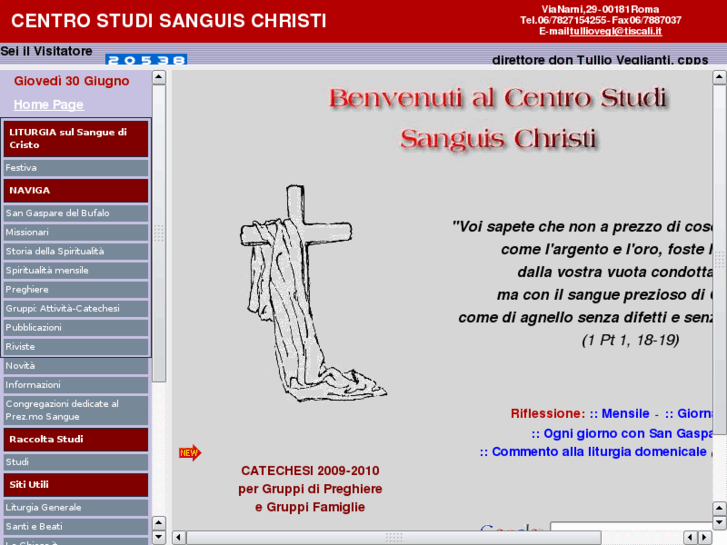Screen dimensions: 727x545
Task: Click the LITURGIA sul Sangue di Cristo header
Action: 76,139
